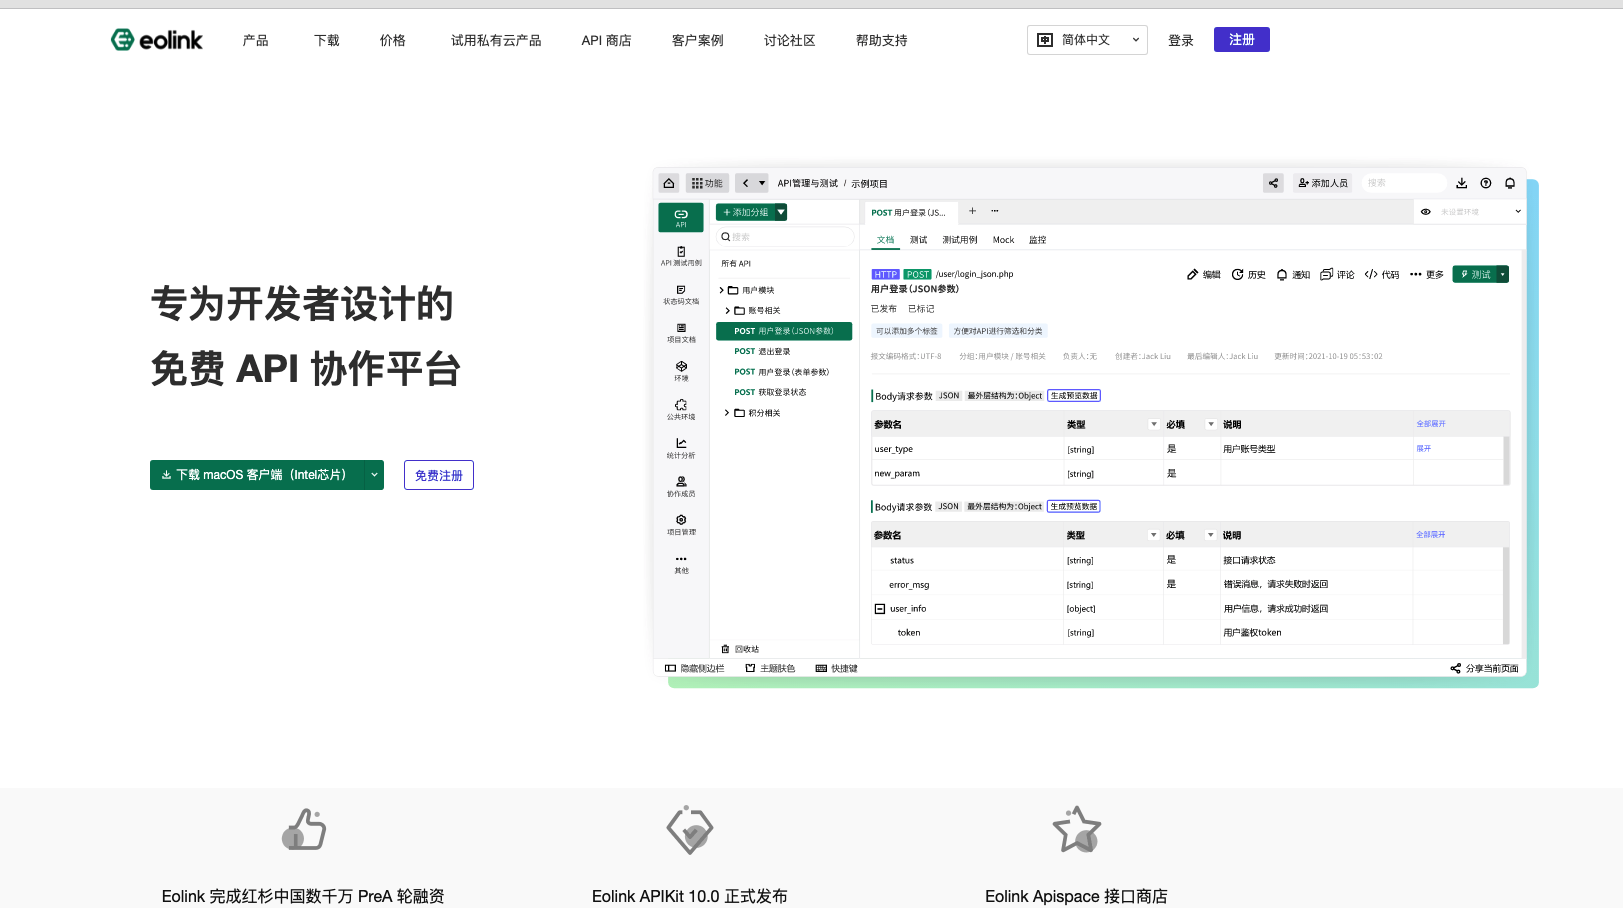Click 下载 macOS 客户端 button
Viewport: 1623px width, 908px height.
pos(257,475)
